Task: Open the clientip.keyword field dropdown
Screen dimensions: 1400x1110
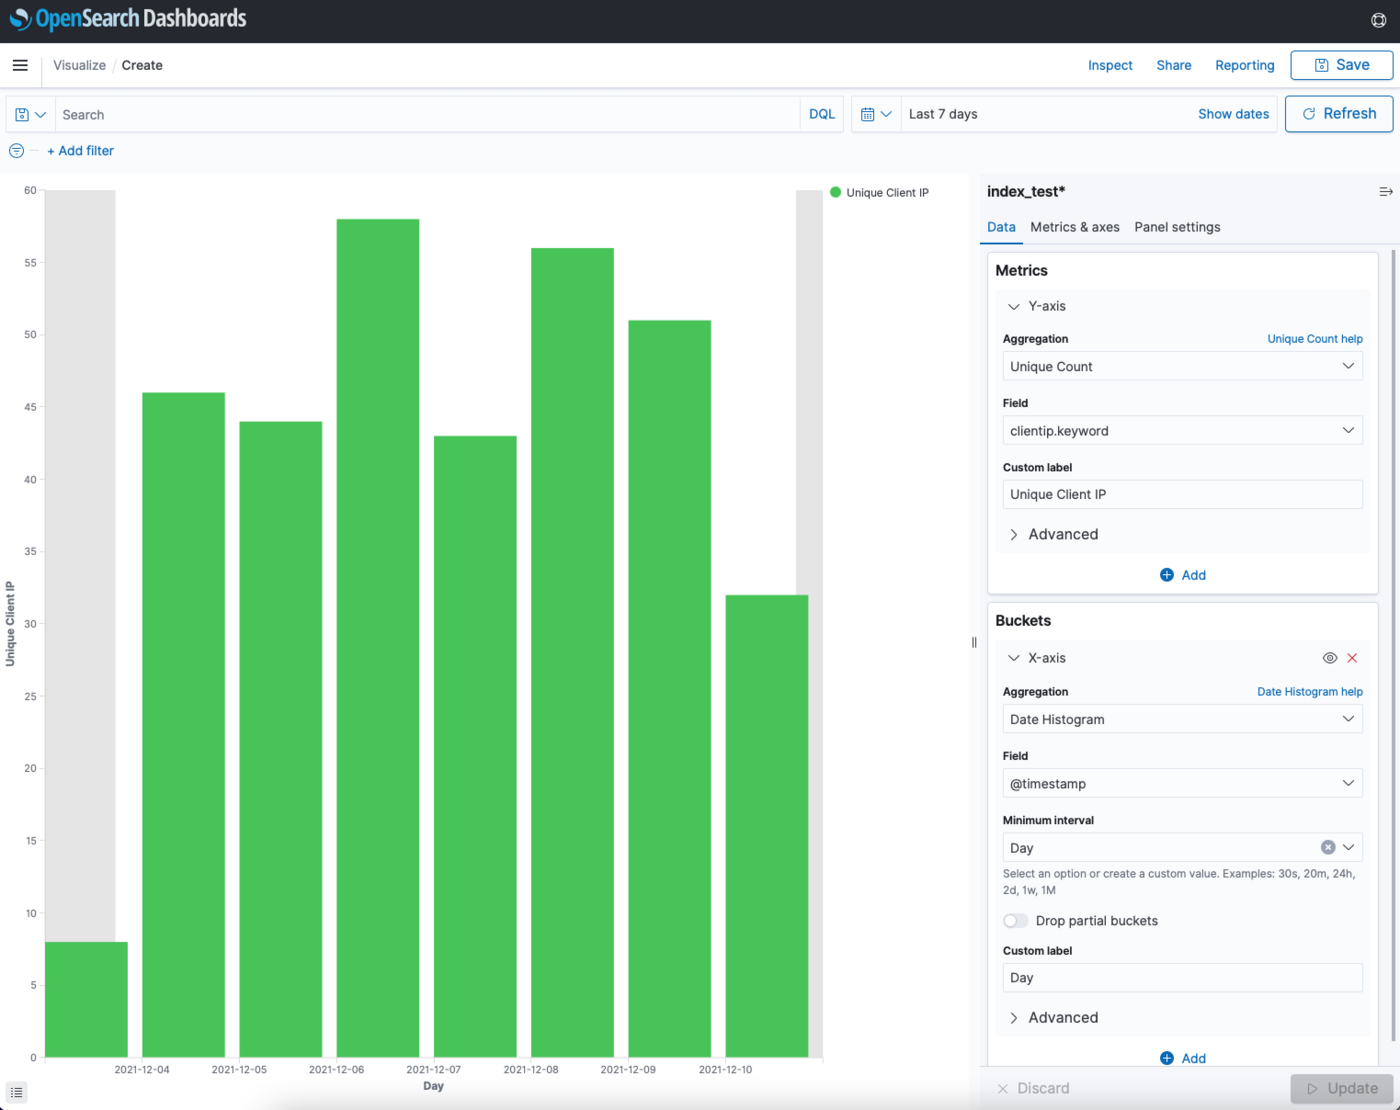Action: [1181, 430]
